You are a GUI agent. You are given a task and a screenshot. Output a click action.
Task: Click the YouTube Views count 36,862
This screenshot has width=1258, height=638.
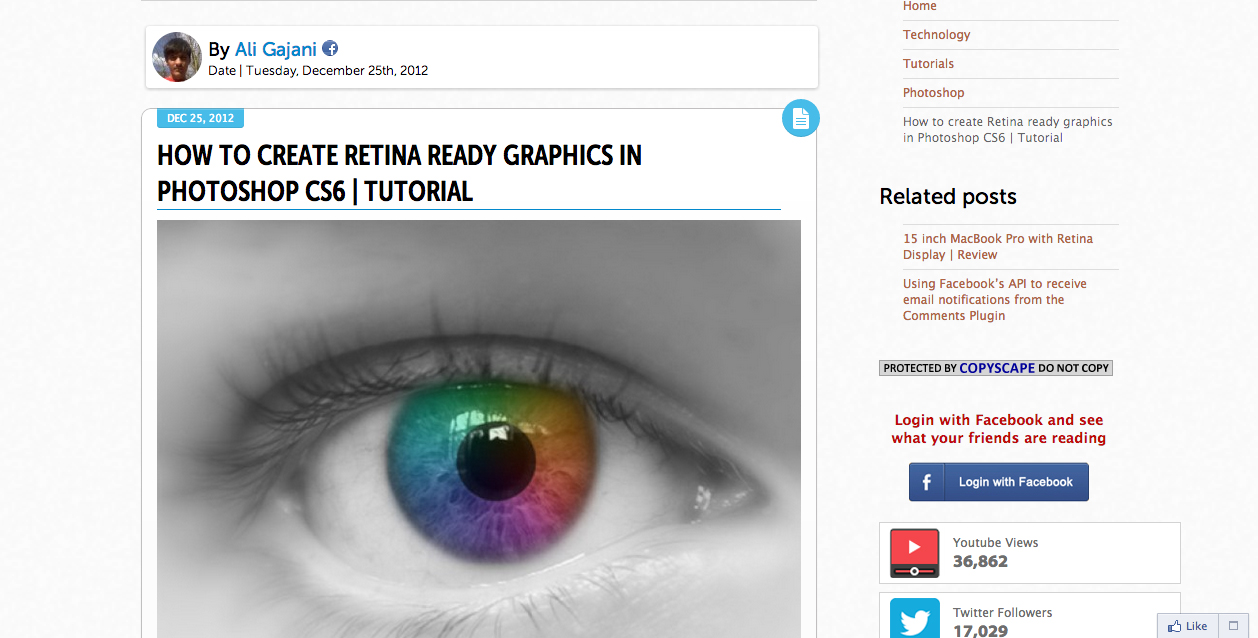click(980, 562)
